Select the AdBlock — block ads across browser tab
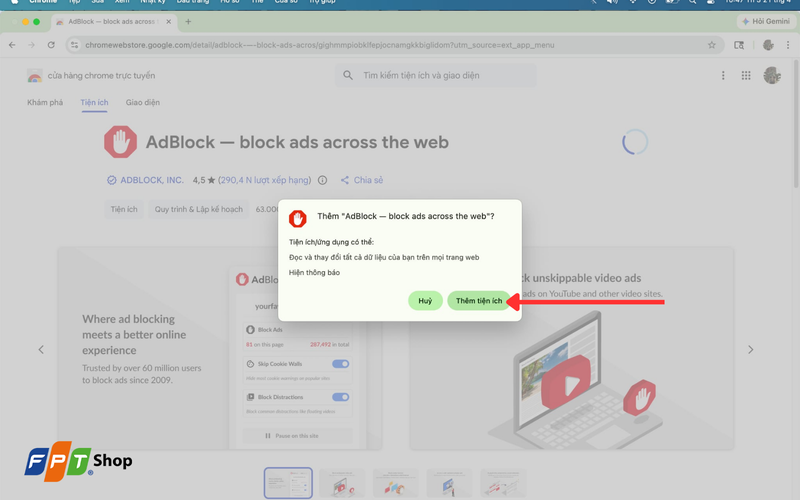 pos(114,21)
